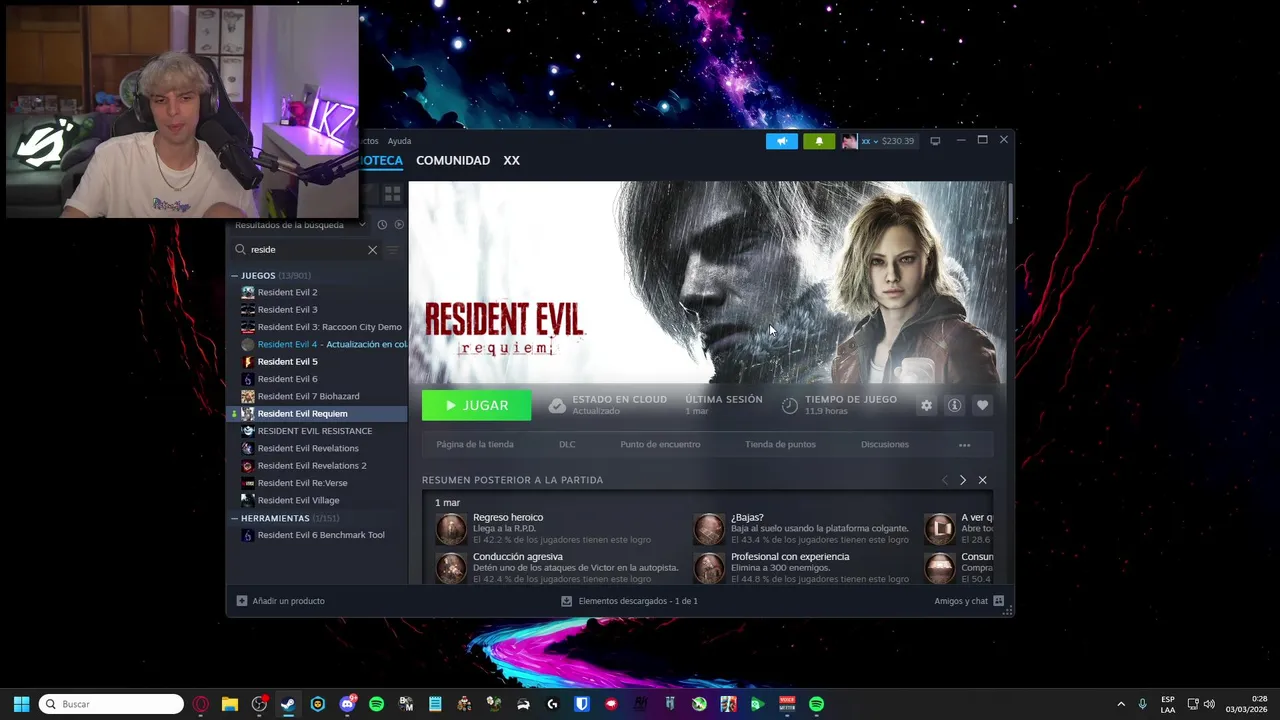Open Profesional con experiencia achievement badge
The width and height of the screenshot is (1280, 720).
pyautogui.click(x=709, y=567)
